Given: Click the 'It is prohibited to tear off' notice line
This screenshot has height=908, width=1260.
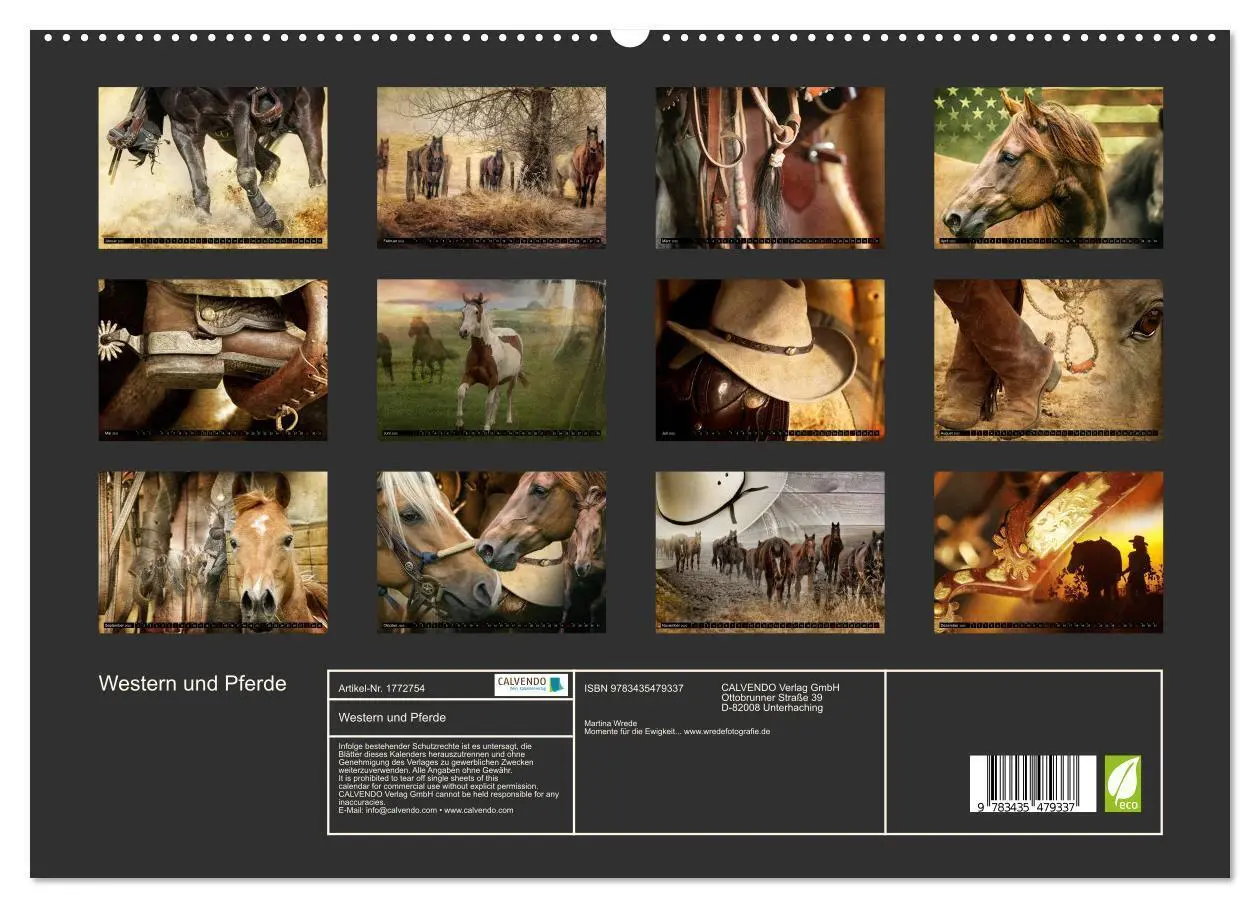Looking at the screenshot, I should (418, 778).
